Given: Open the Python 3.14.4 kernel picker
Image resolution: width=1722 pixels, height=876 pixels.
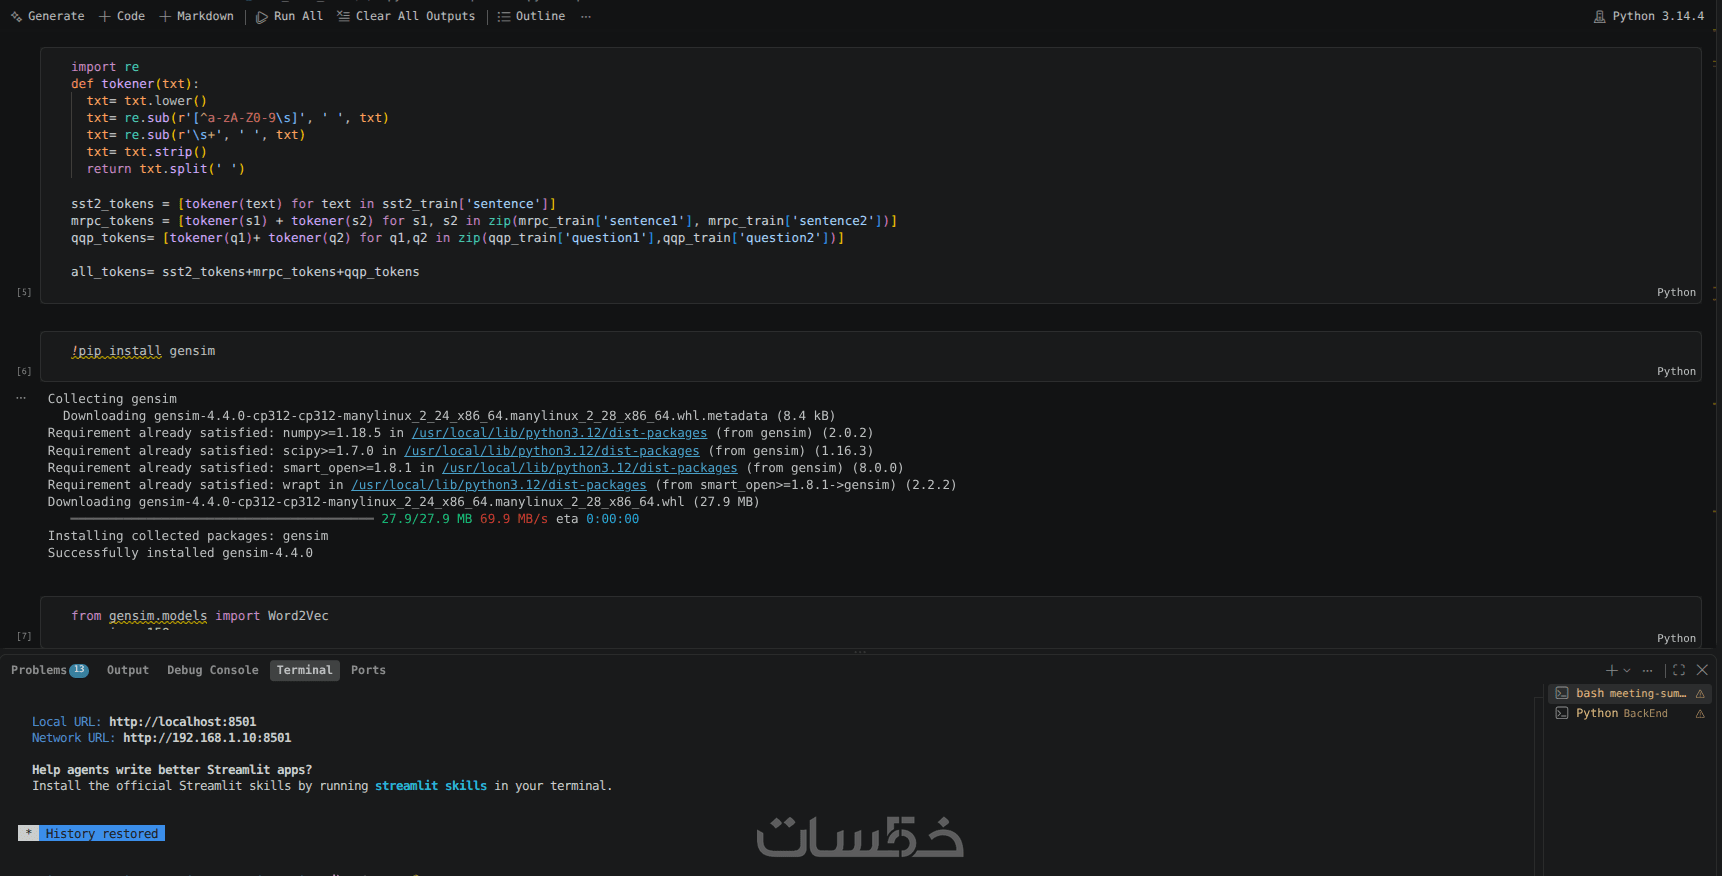Looking at the screenshot, I should pyautogui.click(x=1648, y=16).
